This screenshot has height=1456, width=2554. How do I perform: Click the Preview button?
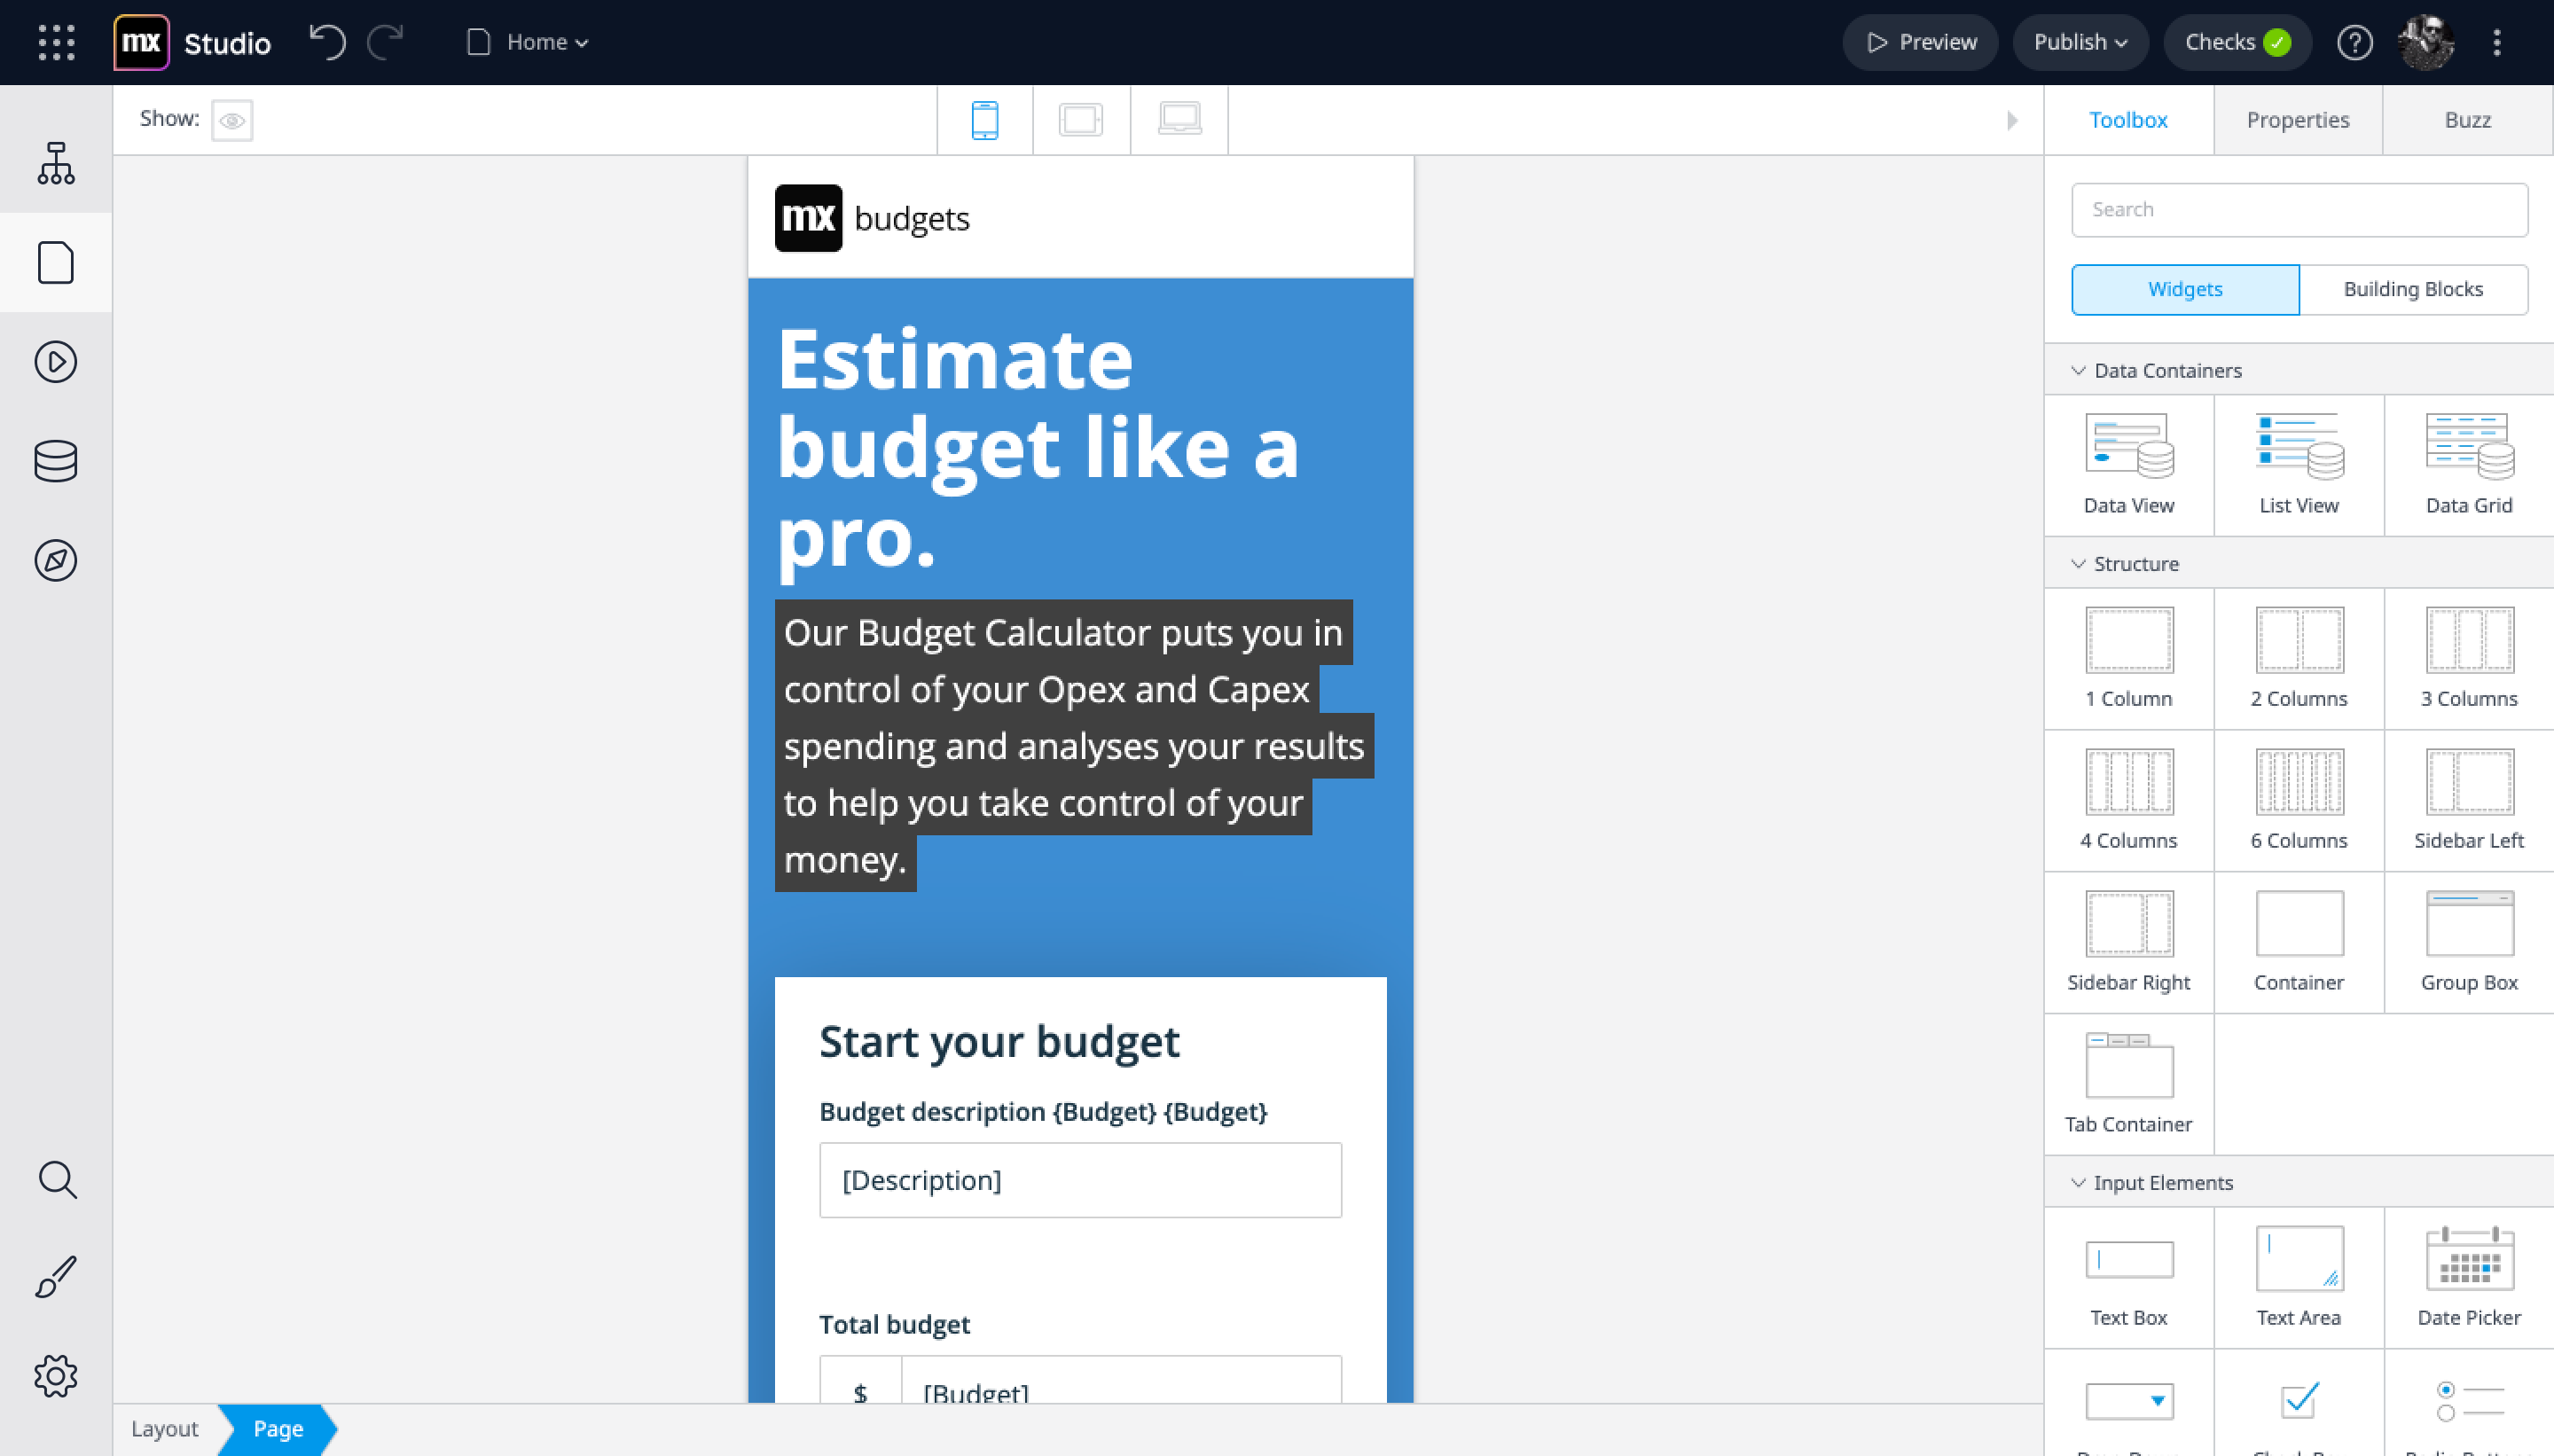pyautogui.click(x=1920, y=42)
